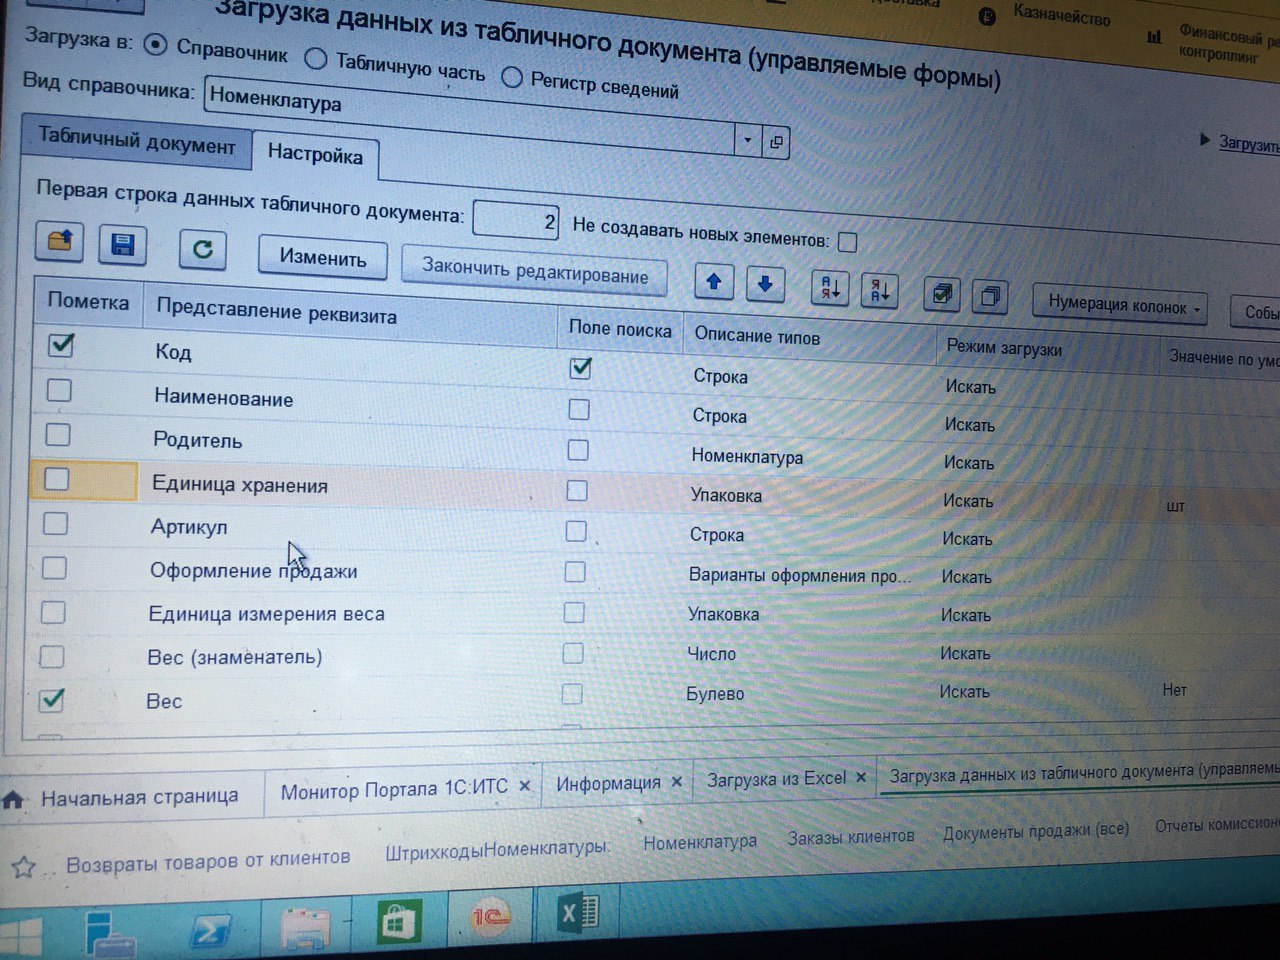This screenshot has width=1280, height=960.
Task: Click the Описание типов cell Булево
Action: point(715,693)
